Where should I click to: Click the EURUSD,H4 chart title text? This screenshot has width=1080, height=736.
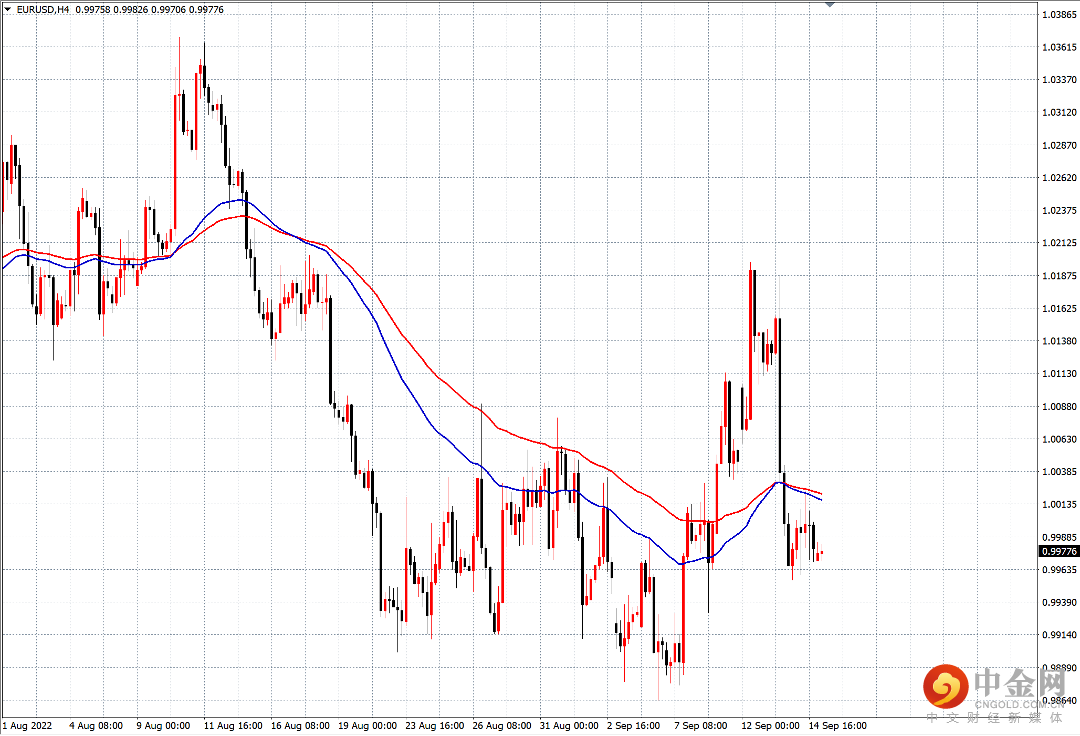coord(43,10)
